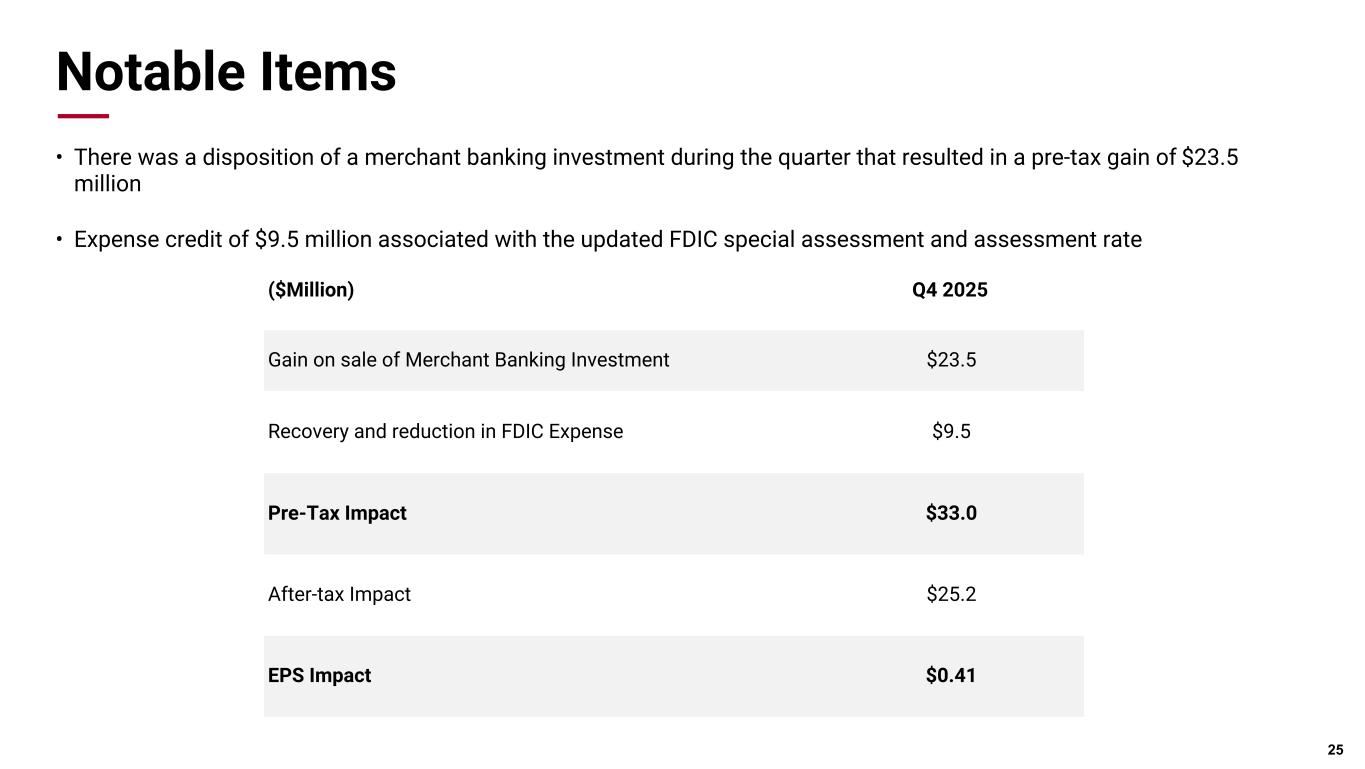Click the "($Million)" table header
1365x769 pixels.
[x=311, y=290]
